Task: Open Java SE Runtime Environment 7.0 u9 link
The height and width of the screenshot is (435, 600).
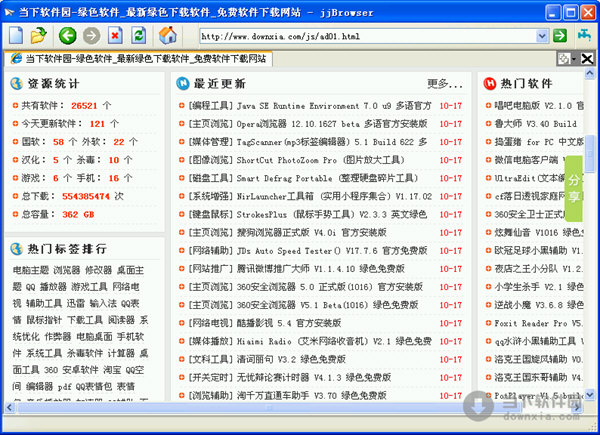Action: coord(334,106)
